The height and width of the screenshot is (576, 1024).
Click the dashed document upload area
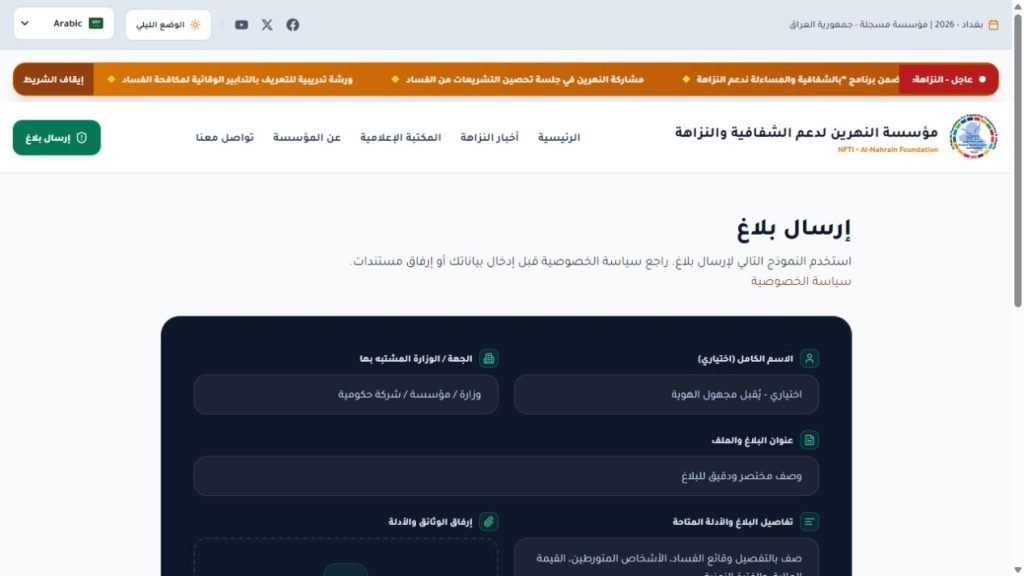coord(345,557)
